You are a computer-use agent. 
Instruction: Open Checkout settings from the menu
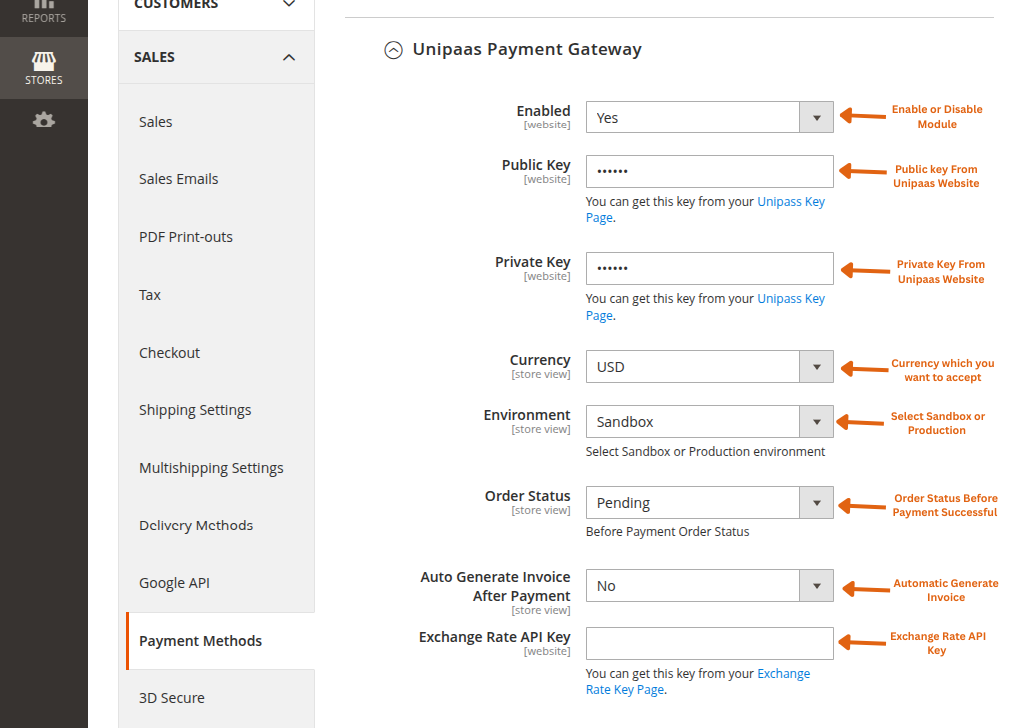[x=169, y=352]
